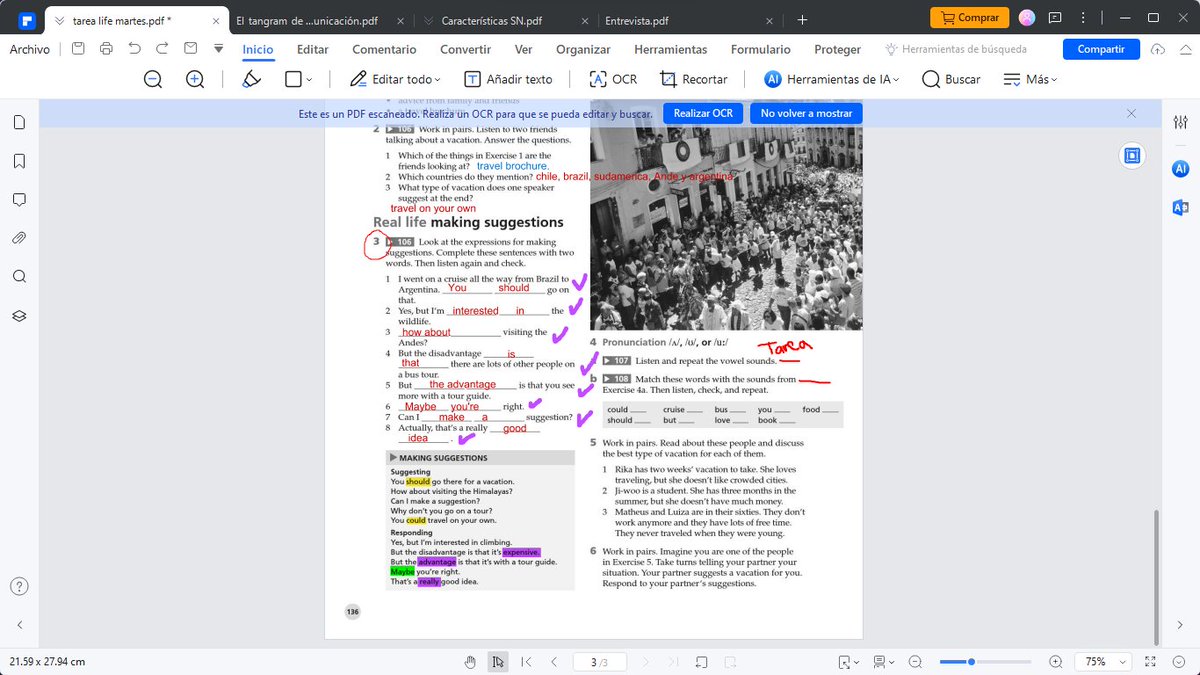Open the layers panel in left sidebar
Screen dimensions: 1200x675
[x=19, y=315]
